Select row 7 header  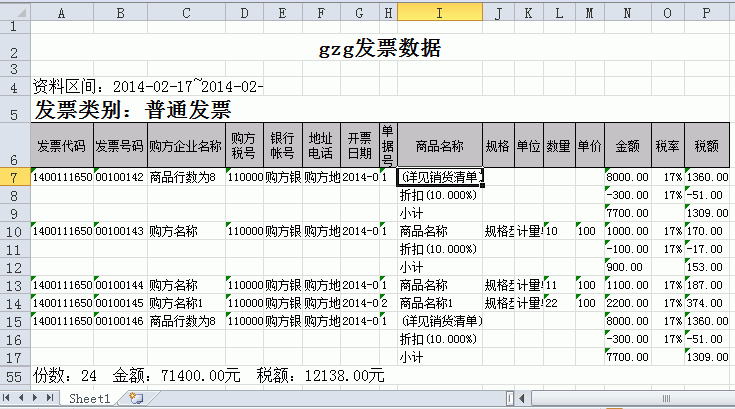click(x=15, y=177)
